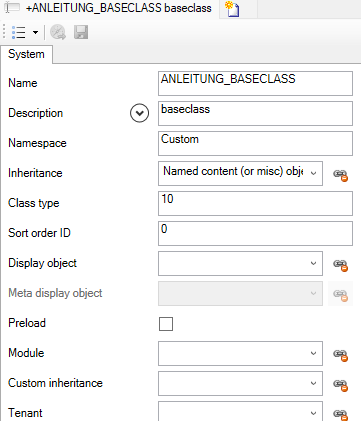Image resolution: width=361 pixels, height=421 pixels.
Task: Click the new document icon tab
Action: [232, 9]
